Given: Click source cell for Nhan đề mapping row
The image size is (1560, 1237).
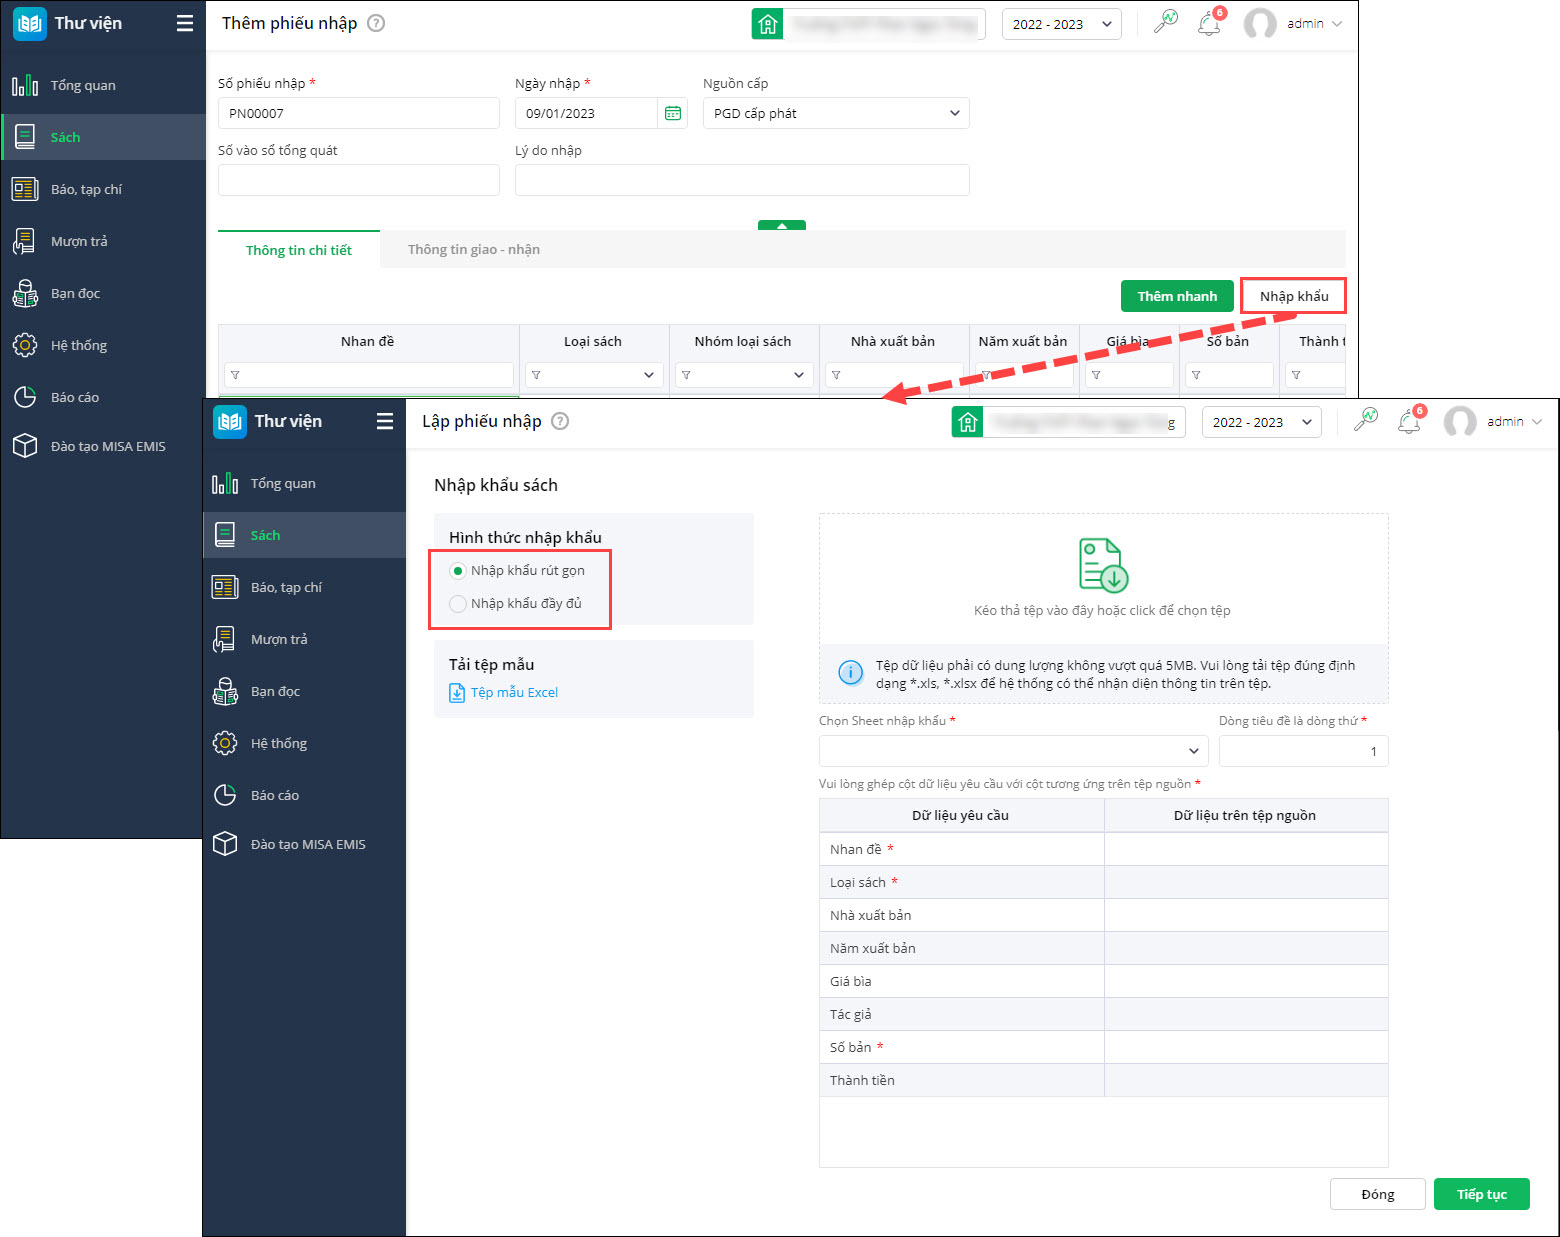Looking at the screenshot, I should 1246,849.
